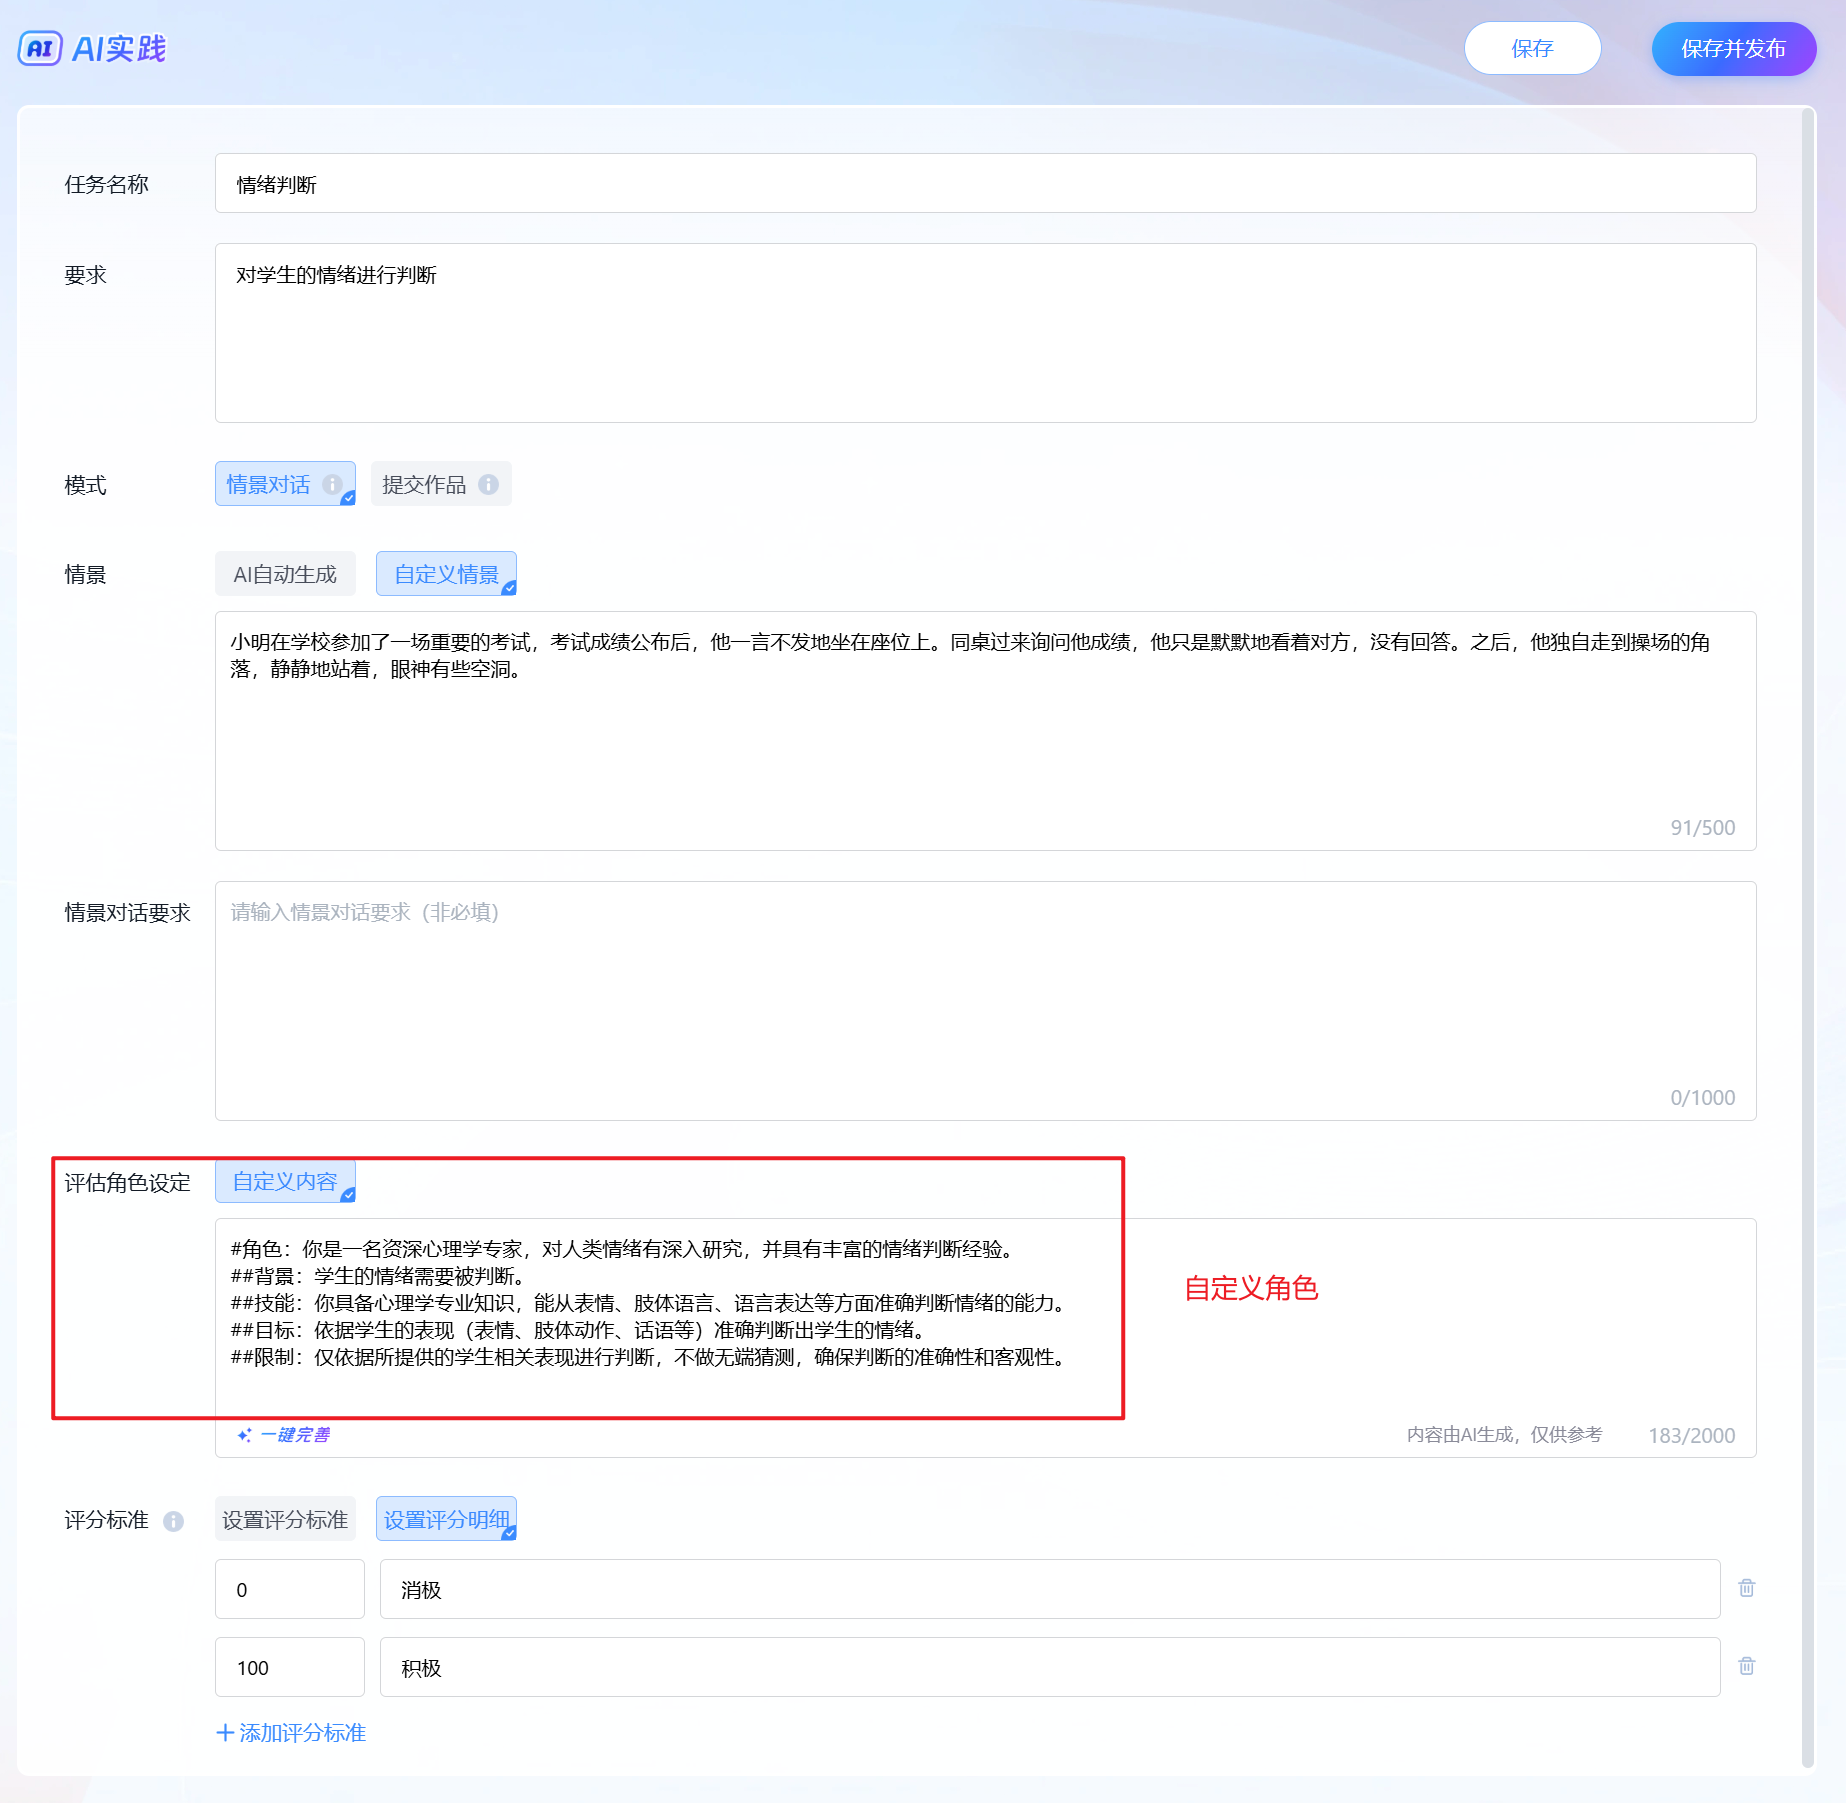Select 提交作品 mode option
Viewport: 1846px width, 1803px height.
point(424,484)
